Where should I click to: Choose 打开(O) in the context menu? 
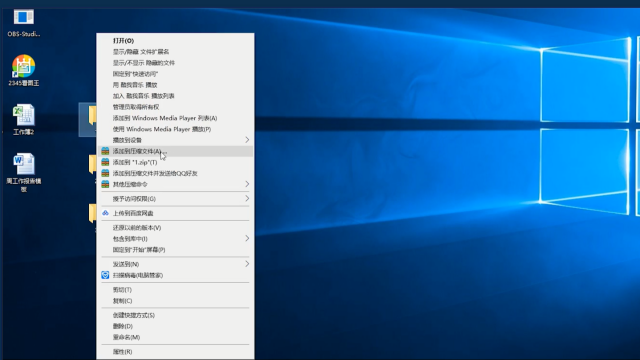click(x=175, y=41)
